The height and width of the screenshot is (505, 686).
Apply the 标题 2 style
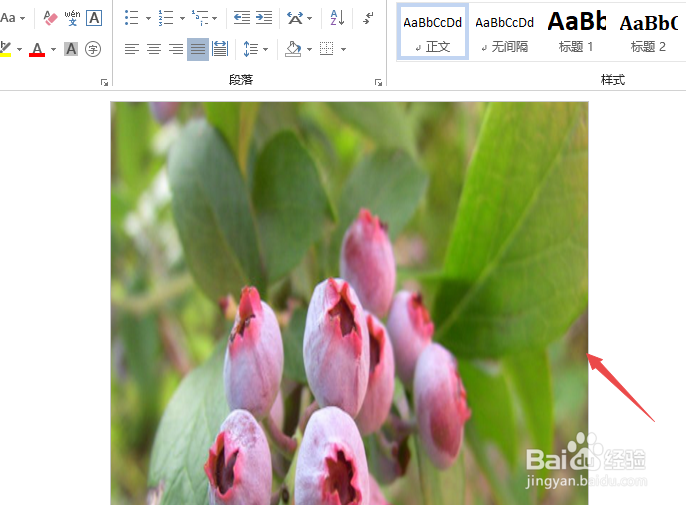pos(648,32)
